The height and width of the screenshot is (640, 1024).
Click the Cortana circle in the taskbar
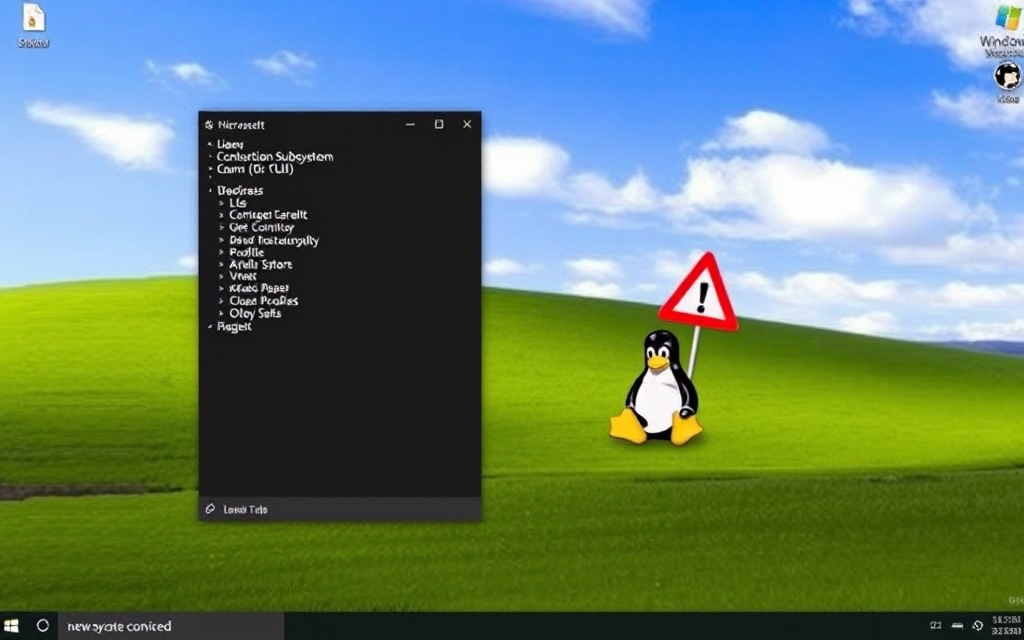tap(42, 626)
